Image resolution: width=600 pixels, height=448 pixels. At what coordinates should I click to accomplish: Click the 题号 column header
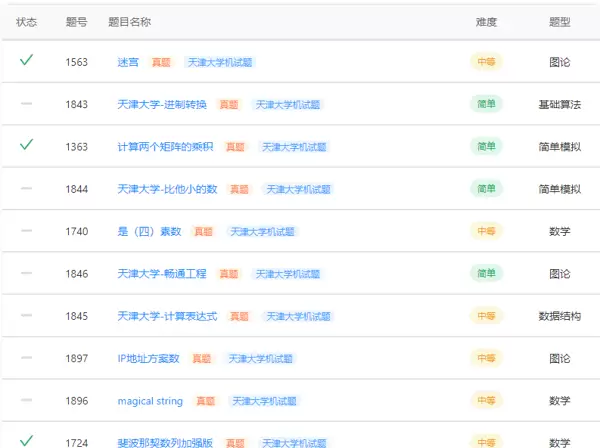pos(76,22)
